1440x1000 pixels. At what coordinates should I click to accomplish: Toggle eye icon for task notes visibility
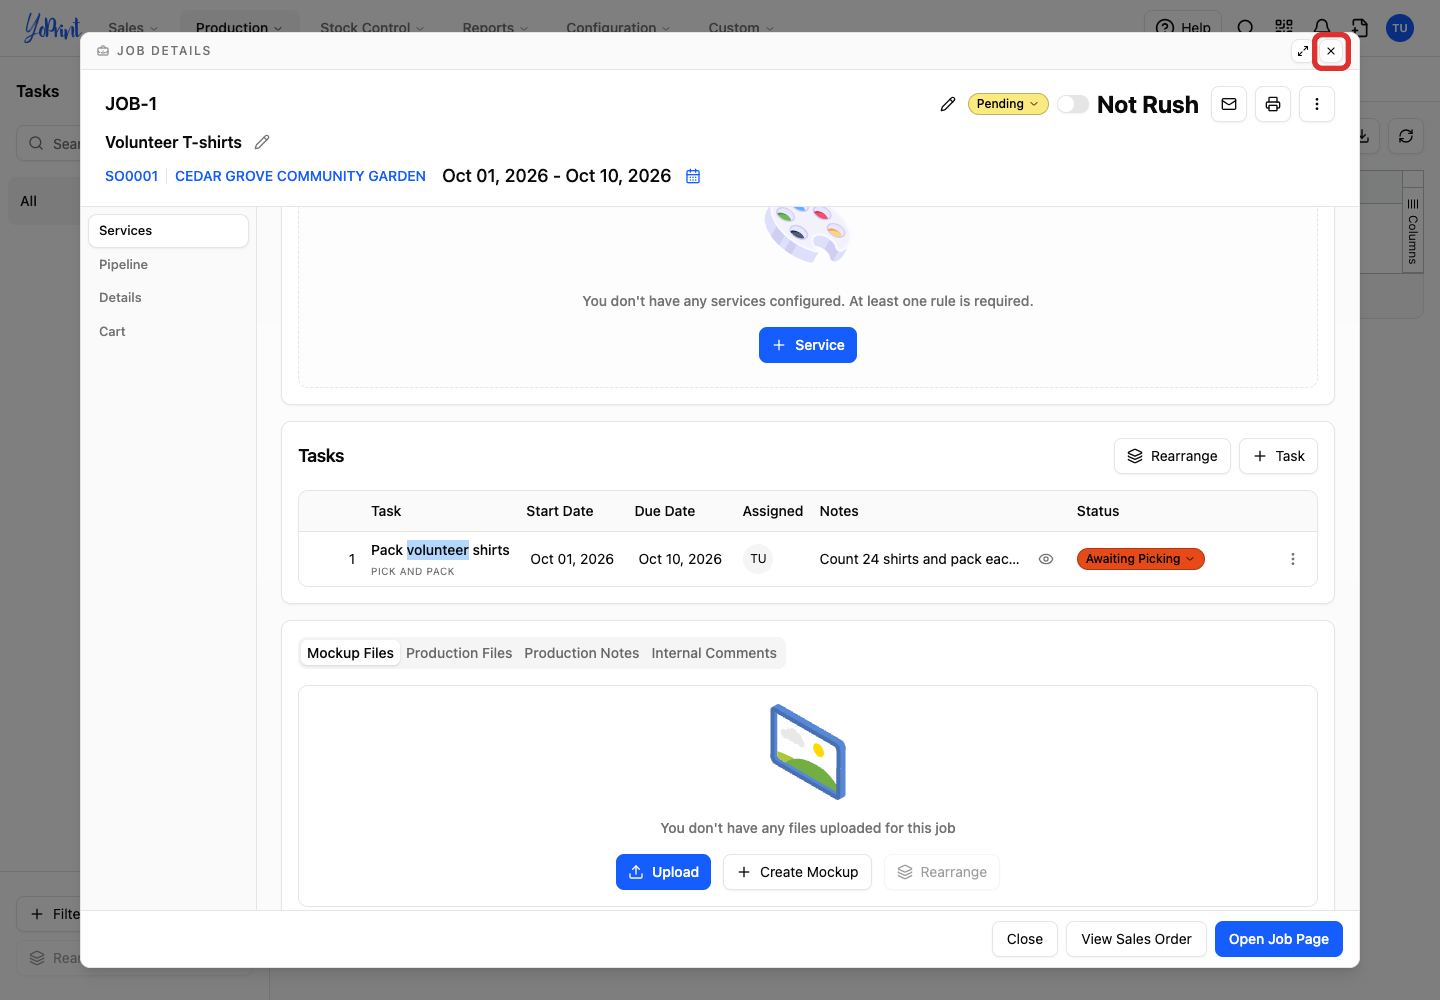pos(1046,559)
